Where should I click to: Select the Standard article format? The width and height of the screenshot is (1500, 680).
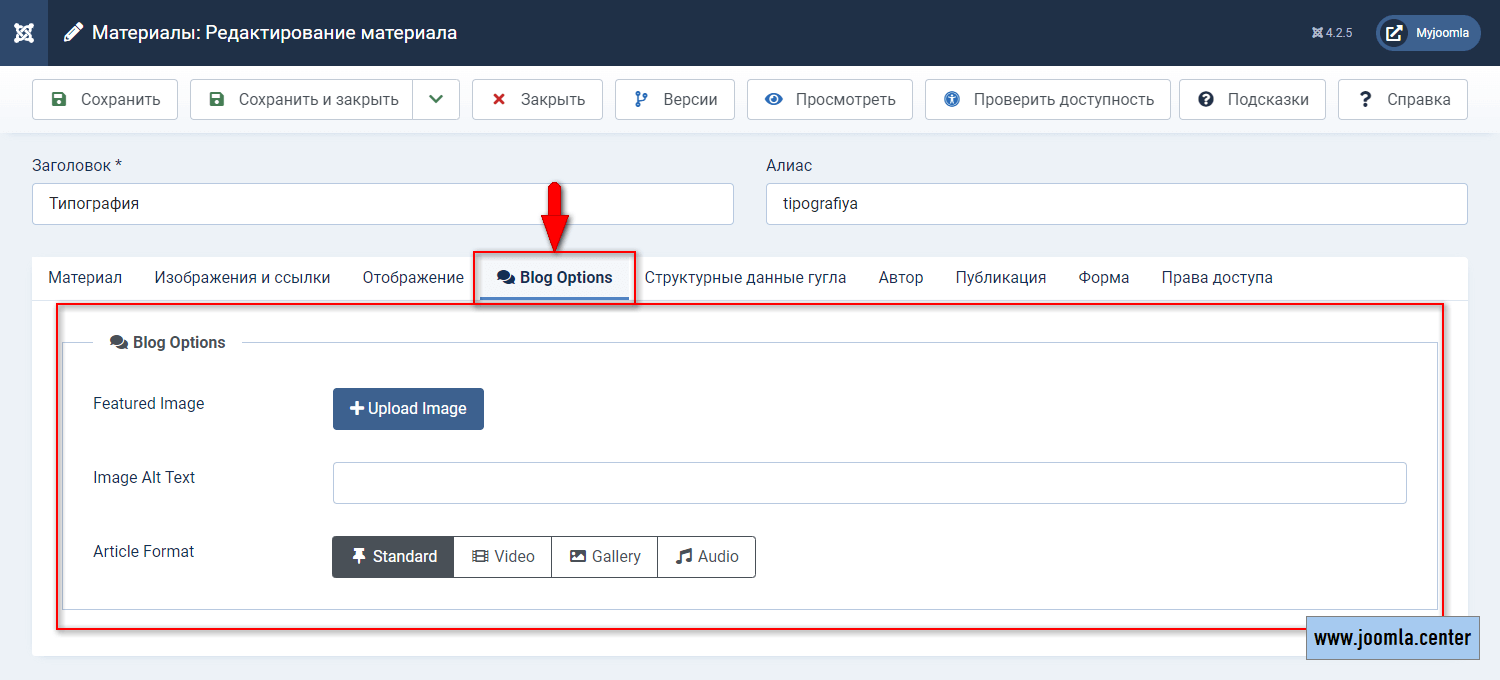click(x=393, y=557)
